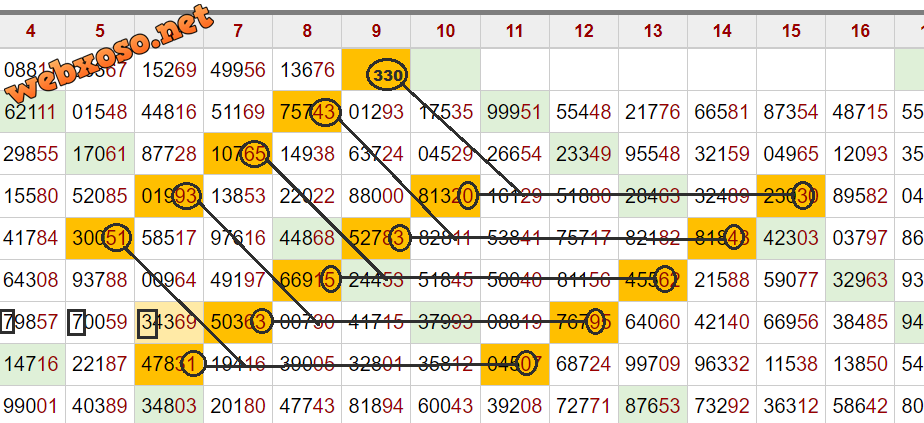Screen dimensions: 924x423
Task: Click the number 58642 in column 16
Action: (x=860, y=406)
